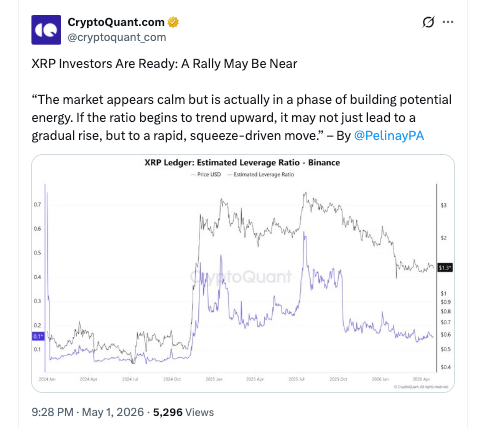Select the 2024 Jan x-axis marker
This screenshot has height=428, width=482.
47,379
